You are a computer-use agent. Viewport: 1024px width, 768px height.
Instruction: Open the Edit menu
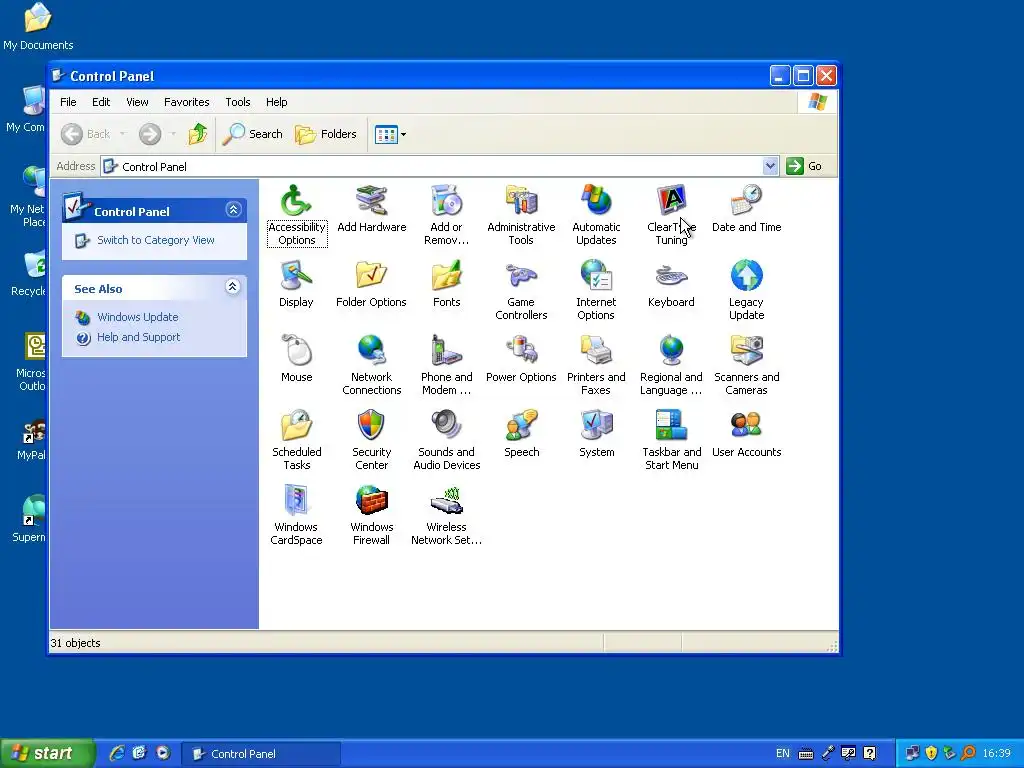click(101, 102)
